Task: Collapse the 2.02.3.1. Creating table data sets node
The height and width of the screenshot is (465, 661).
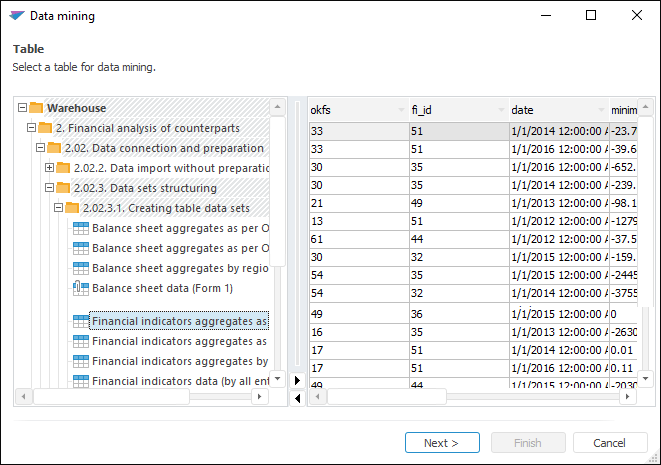Action: click(x=59, y=208)
